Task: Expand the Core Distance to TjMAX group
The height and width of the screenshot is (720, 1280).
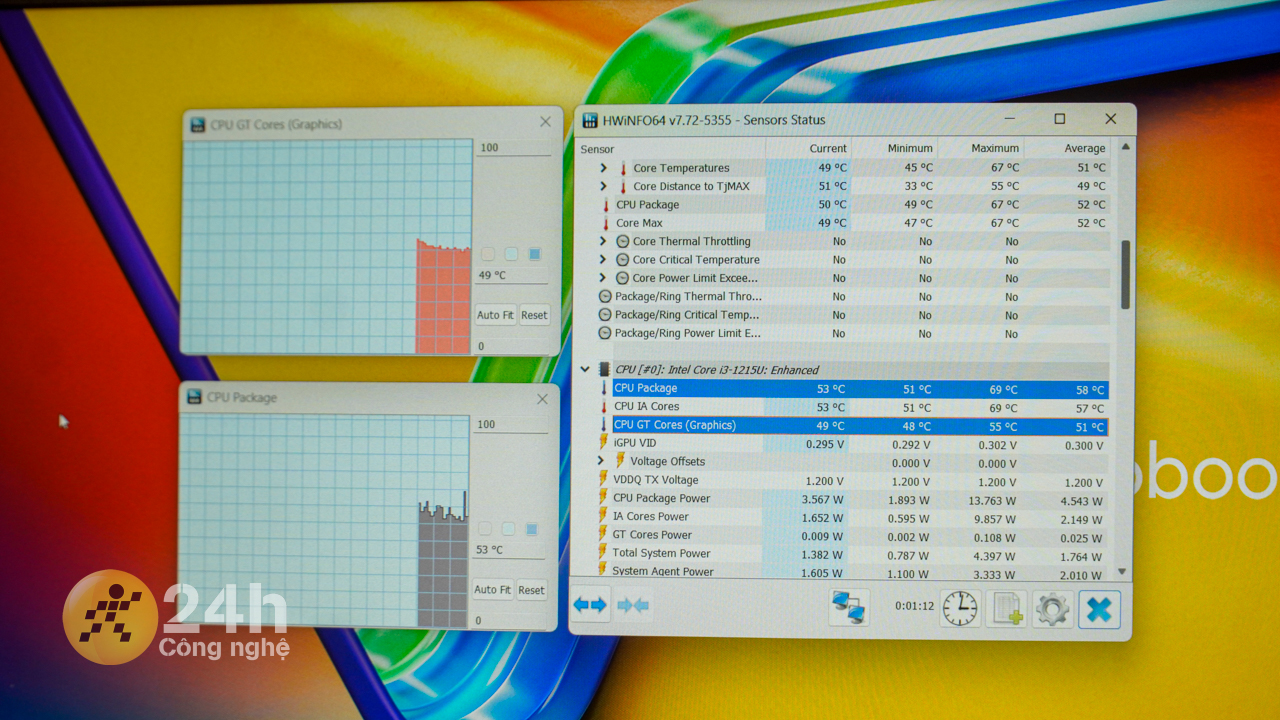Action: pyautogui.click(x=603, y=186)
